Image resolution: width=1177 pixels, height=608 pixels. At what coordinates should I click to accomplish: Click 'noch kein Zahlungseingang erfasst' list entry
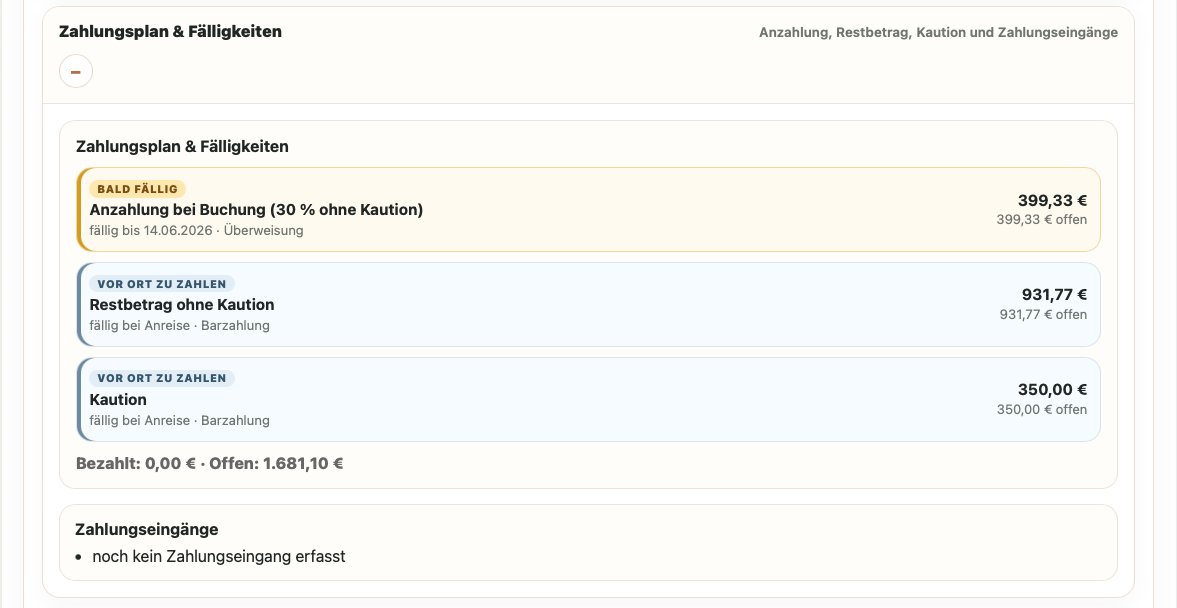(x=218, y=557)
